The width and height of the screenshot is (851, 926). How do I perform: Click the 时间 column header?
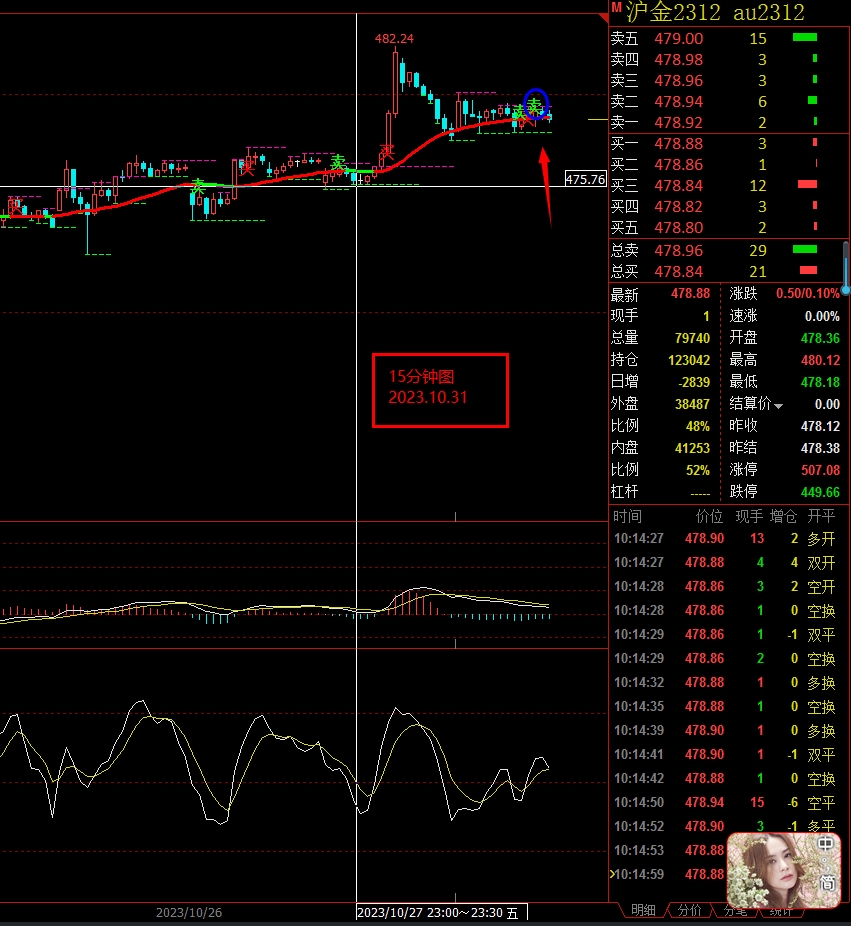point(627,517)
